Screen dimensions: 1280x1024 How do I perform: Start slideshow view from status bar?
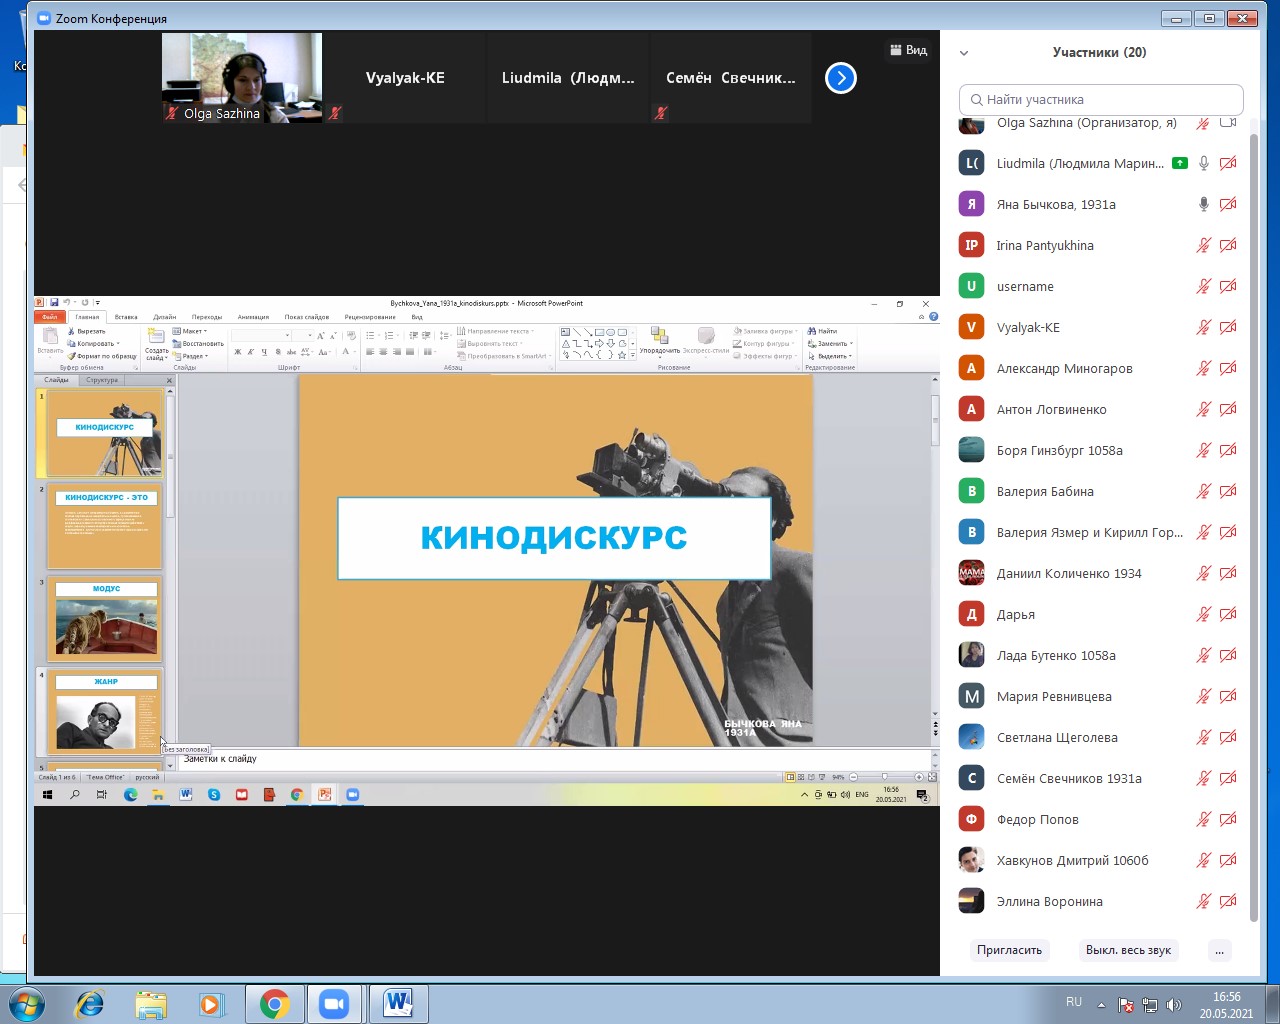821,777
